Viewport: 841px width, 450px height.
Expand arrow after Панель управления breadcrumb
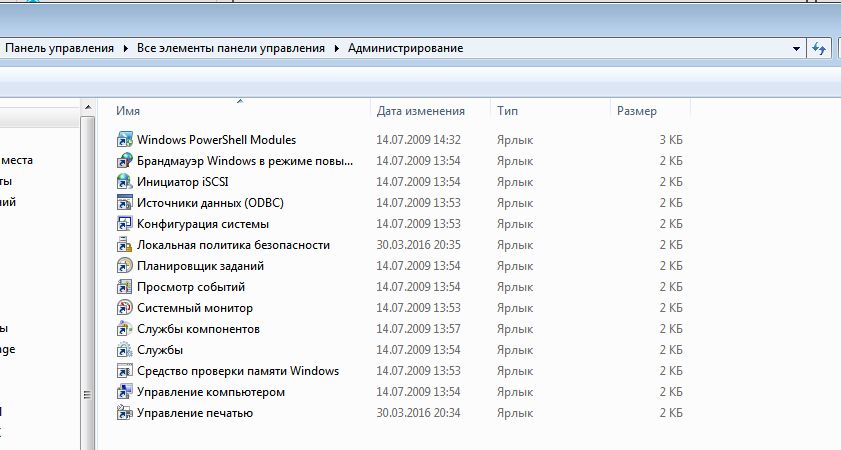pyautogui.click(x=126, y=48)
